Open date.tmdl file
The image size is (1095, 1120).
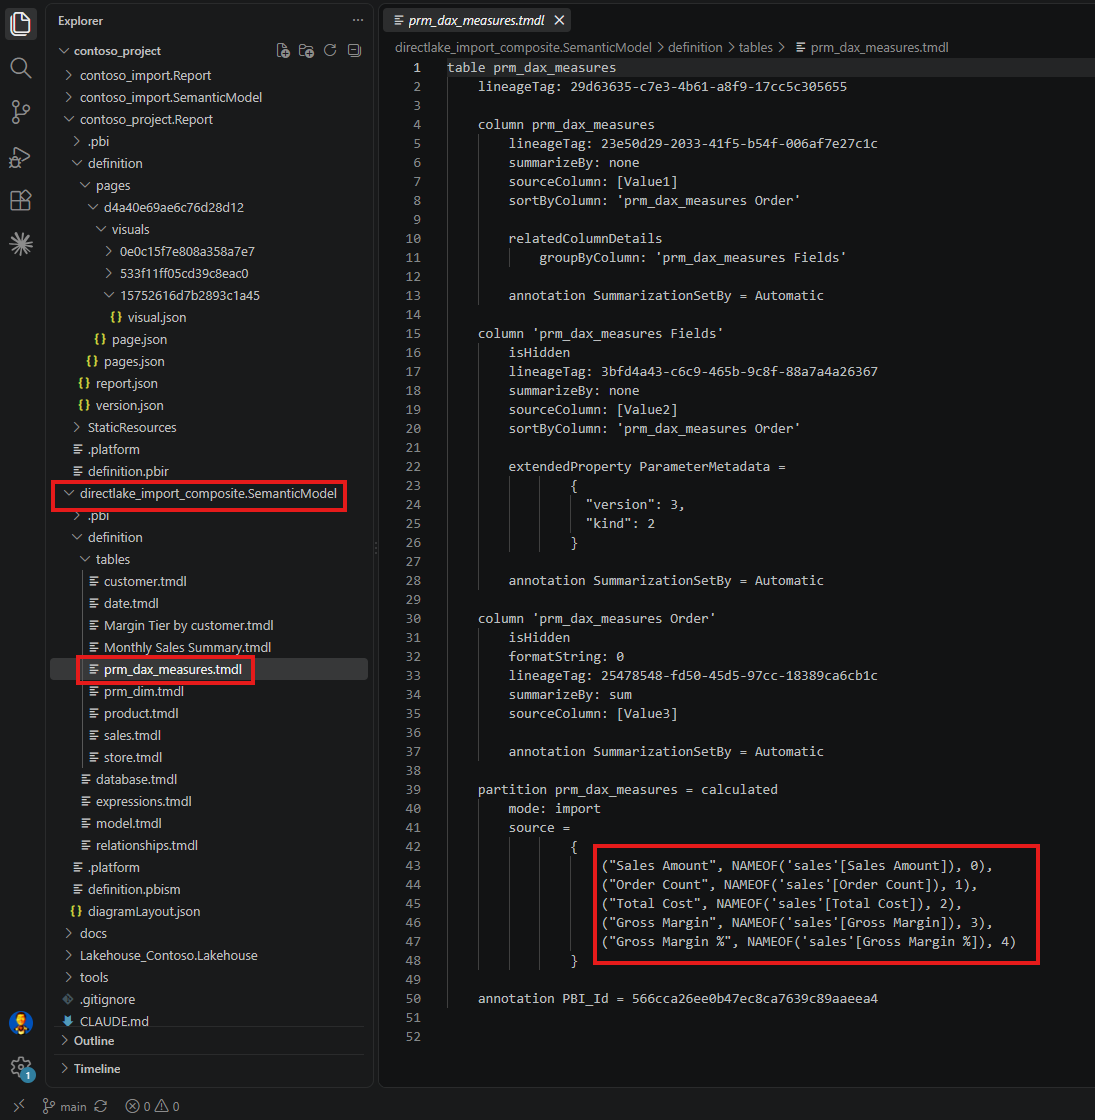pos(131,604)
